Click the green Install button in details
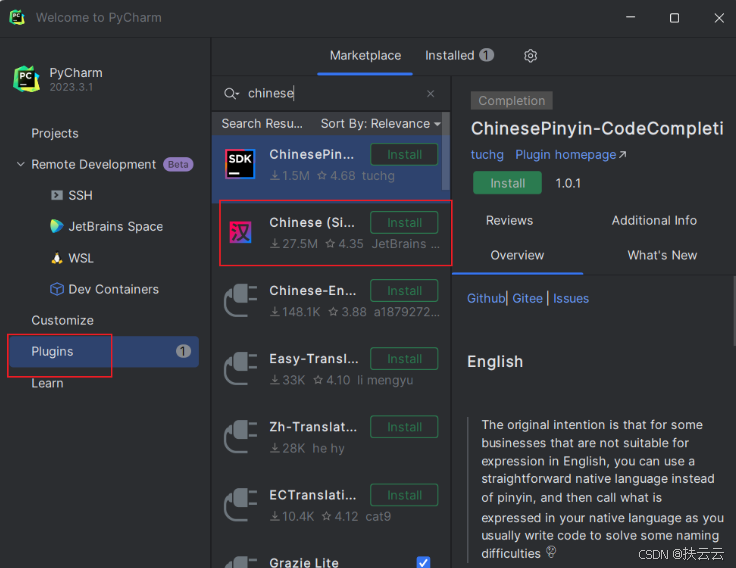 (x=507, y=183)
